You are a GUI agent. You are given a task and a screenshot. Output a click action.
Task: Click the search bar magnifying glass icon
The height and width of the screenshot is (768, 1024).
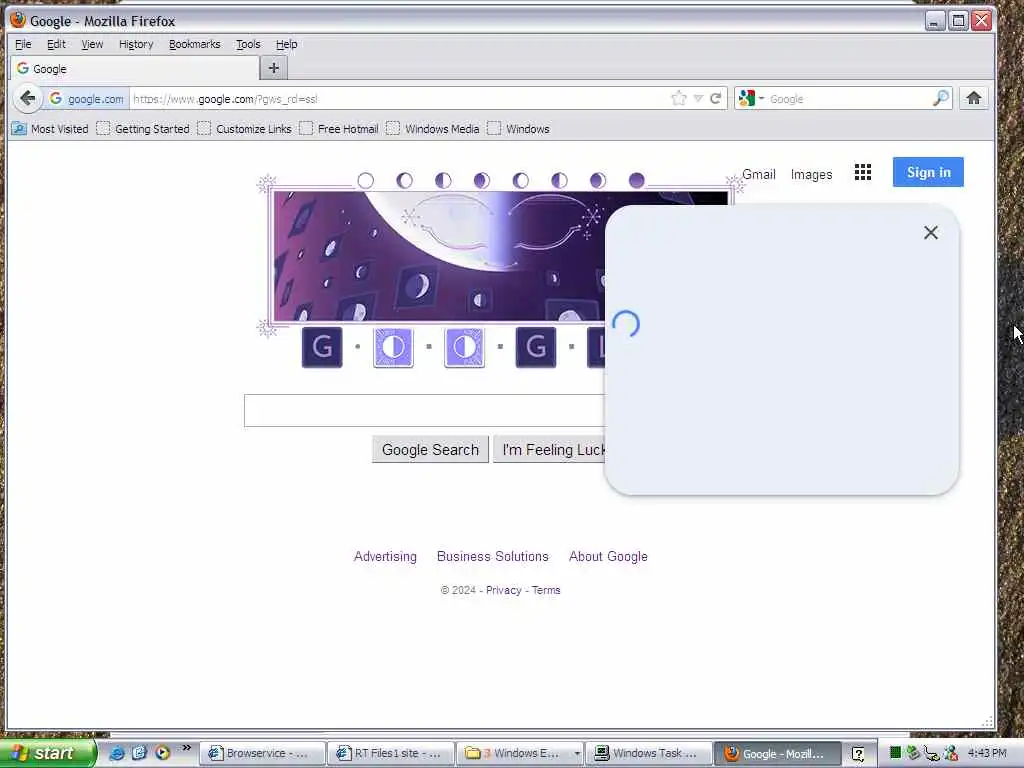tap(940, 99)
